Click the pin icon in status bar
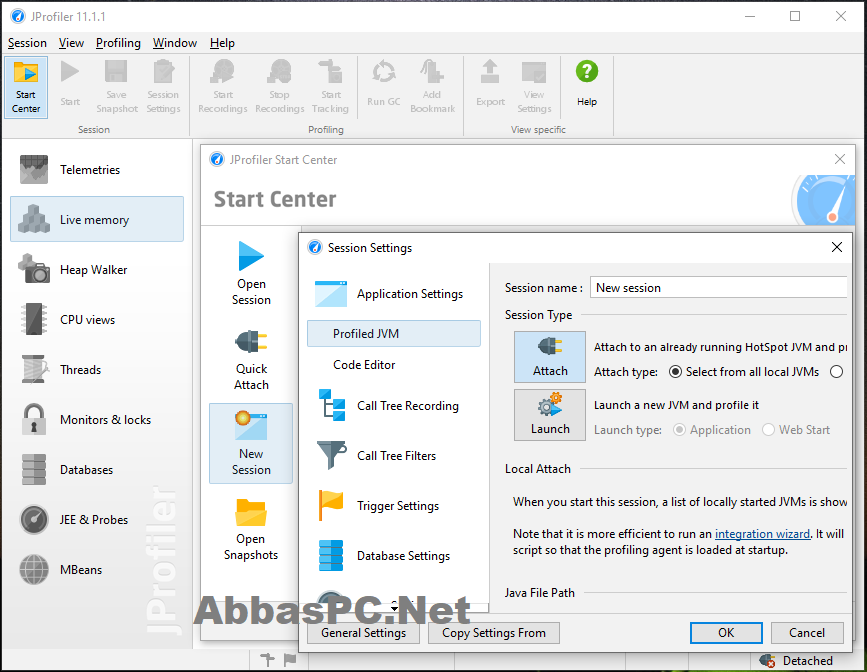Screen dimensions: 867x672 pyautogui.click(x=267, y=659)
